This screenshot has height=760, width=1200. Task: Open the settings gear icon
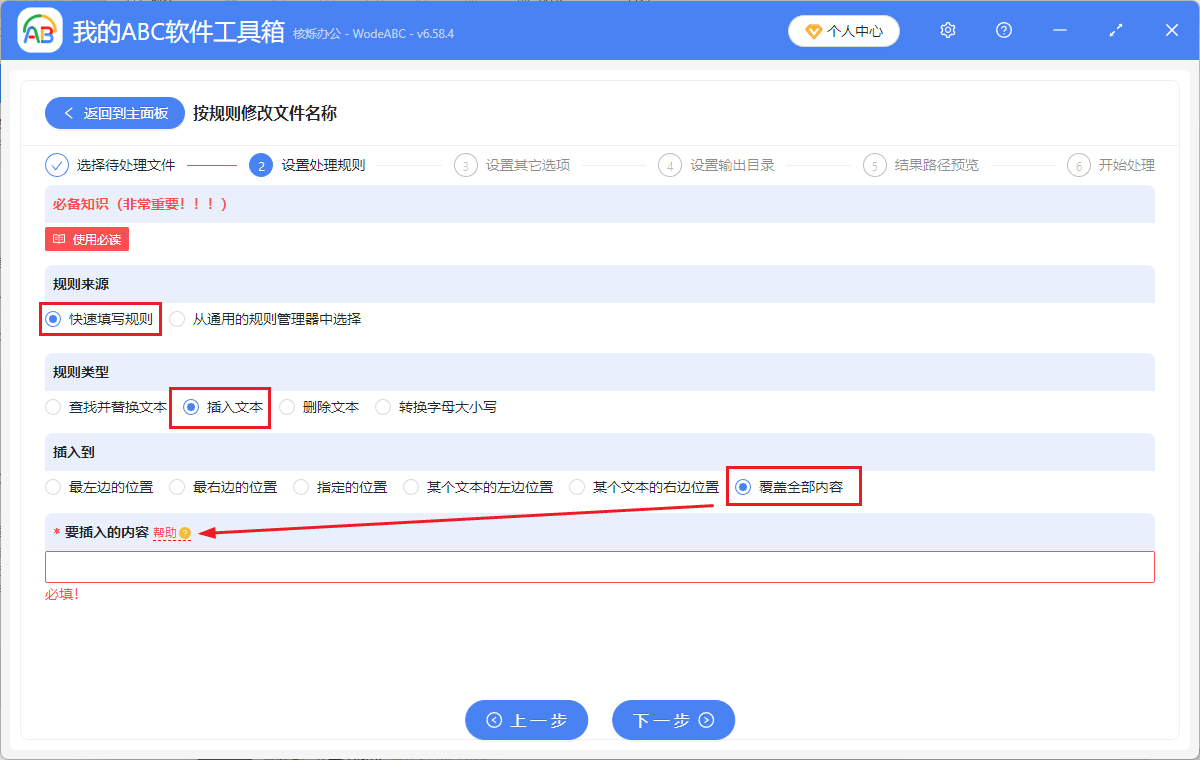click(x=947, y=30)
